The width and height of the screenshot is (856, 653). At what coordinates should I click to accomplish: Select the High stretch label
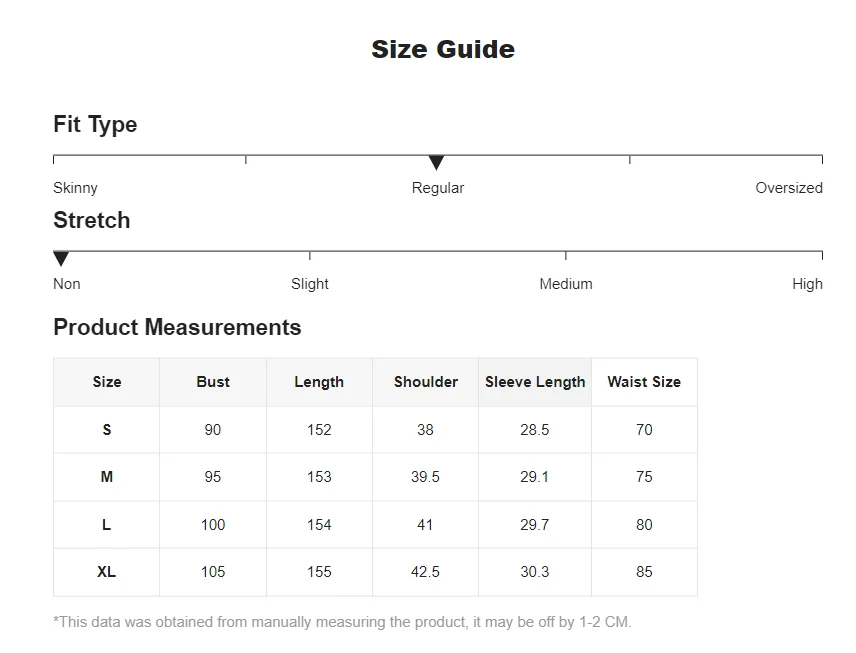coord(807,284)
